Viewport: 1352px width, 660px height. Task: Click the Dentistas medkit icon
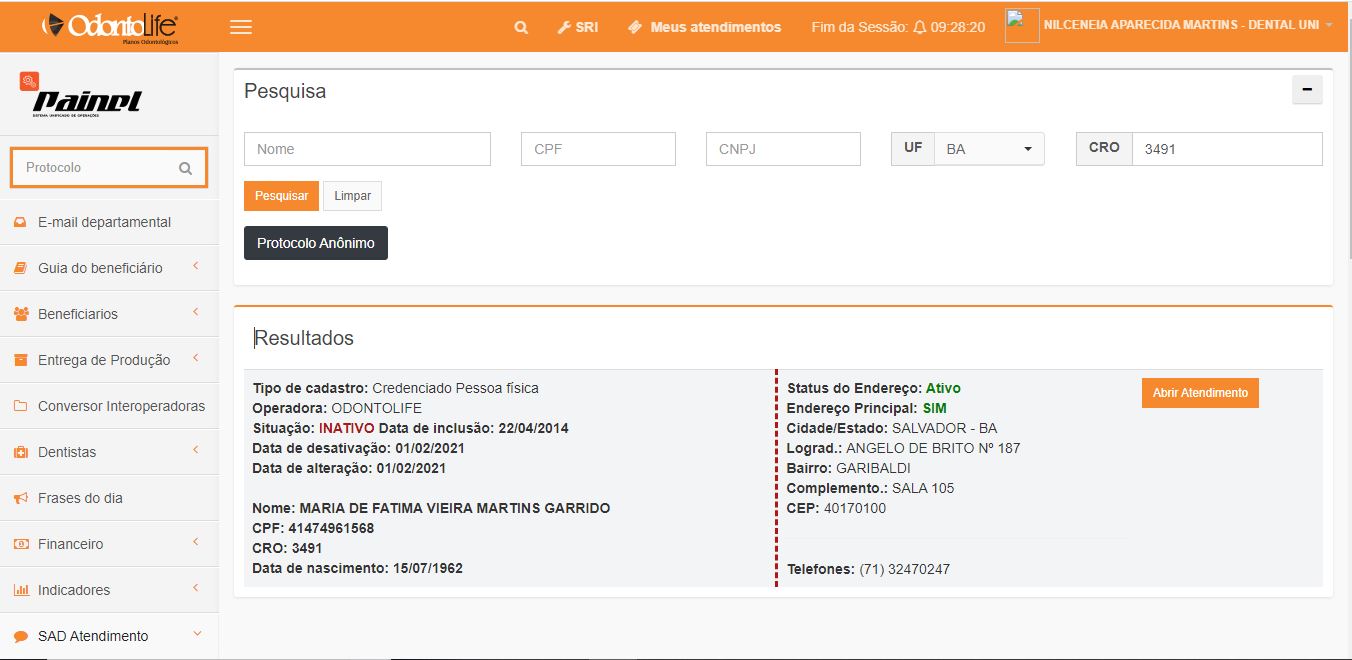pos(20,452)
